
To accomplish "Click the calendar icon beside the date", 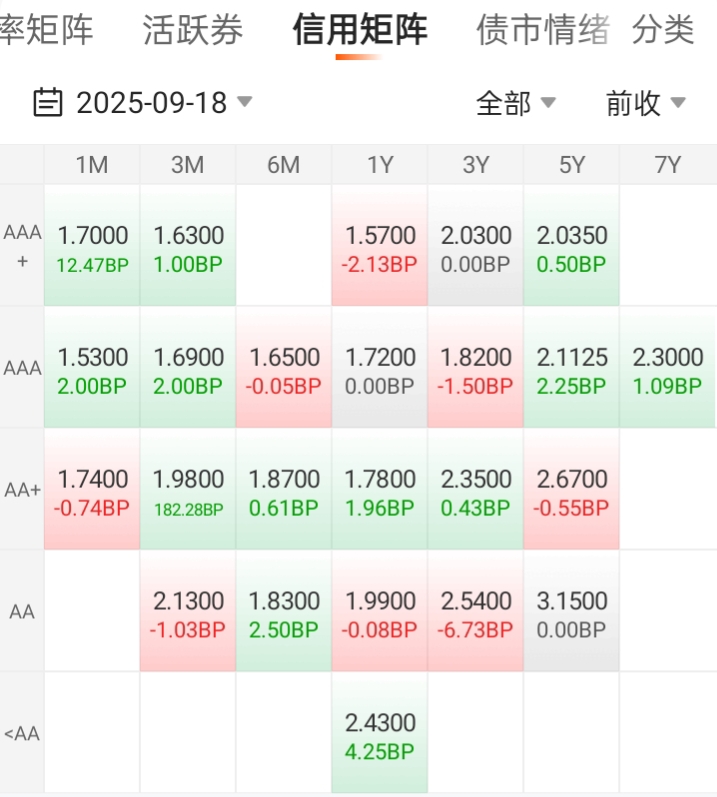I will click(x=48, y=102).
